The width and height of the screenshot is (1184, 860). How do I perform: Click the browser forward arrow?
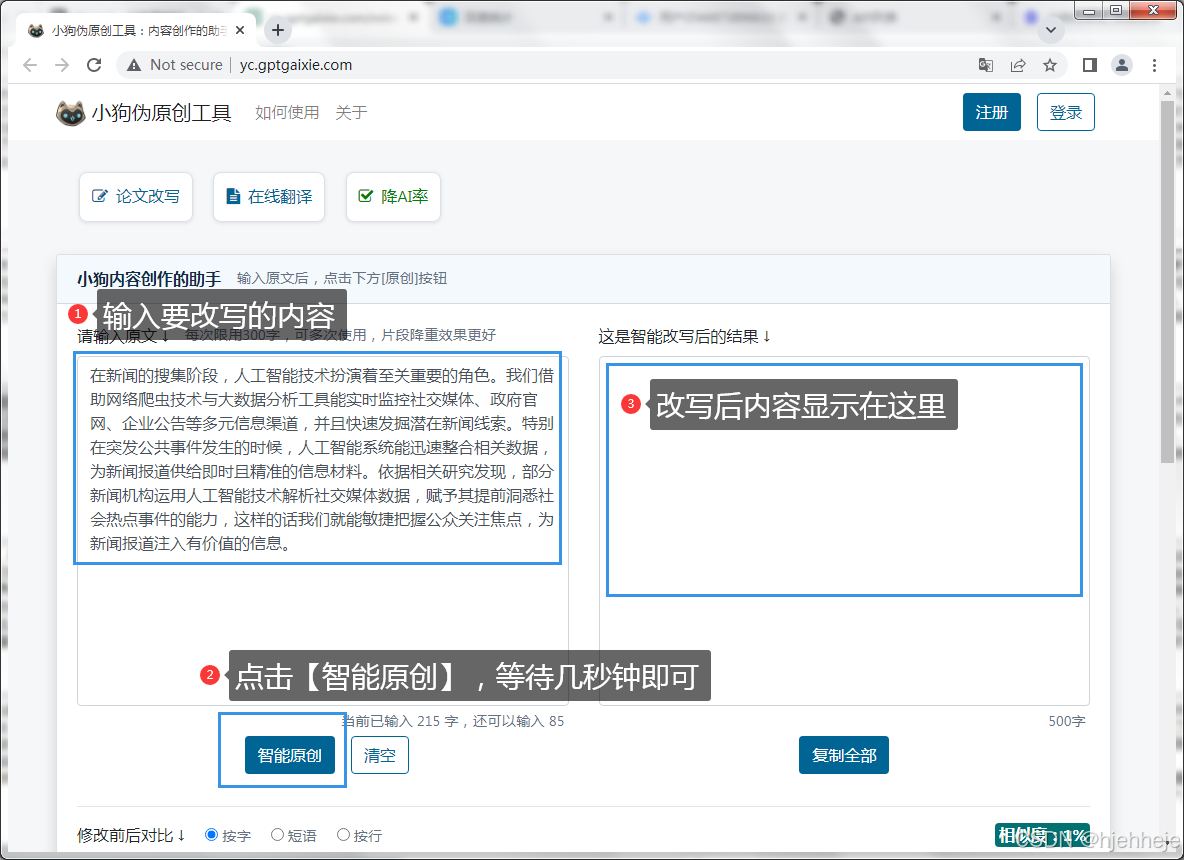[x=62, y=65]
